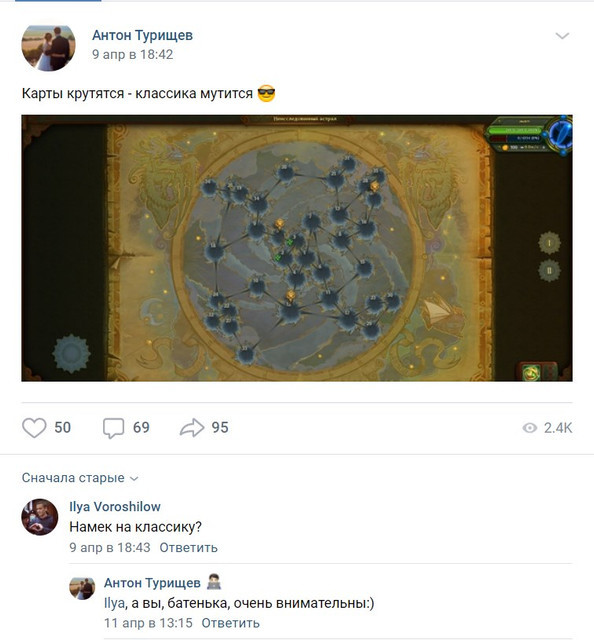This screenshot has width=594, height=640.
Task: Open Ilya Voroshilow profile link
Action: coord(115,507)
